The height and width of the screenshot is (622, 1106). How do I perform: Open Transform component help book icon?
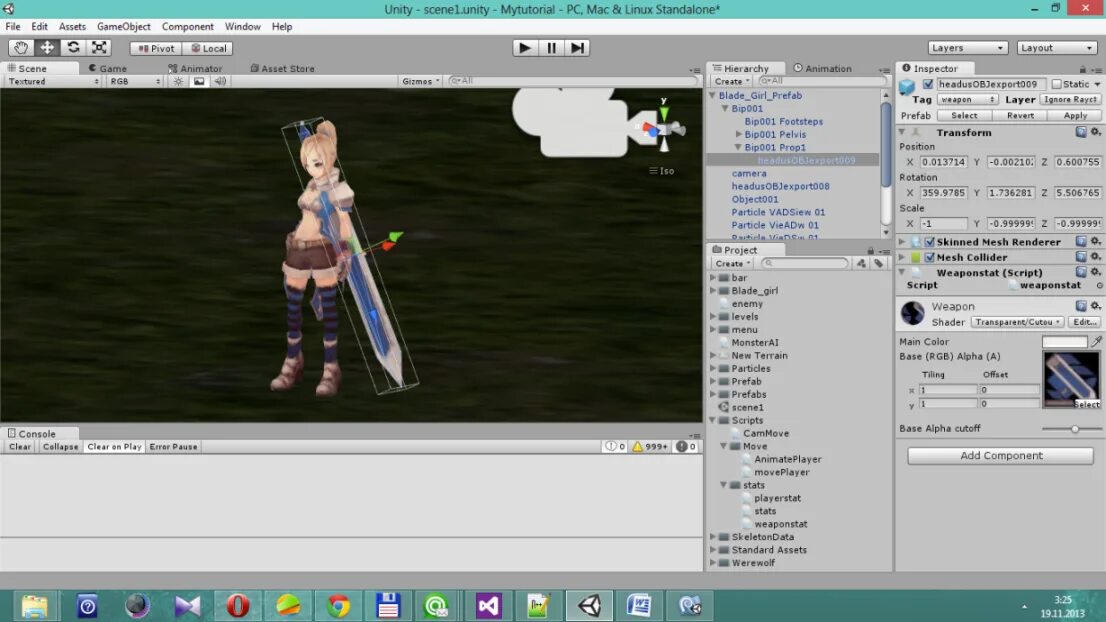[x=1081, y=132]
